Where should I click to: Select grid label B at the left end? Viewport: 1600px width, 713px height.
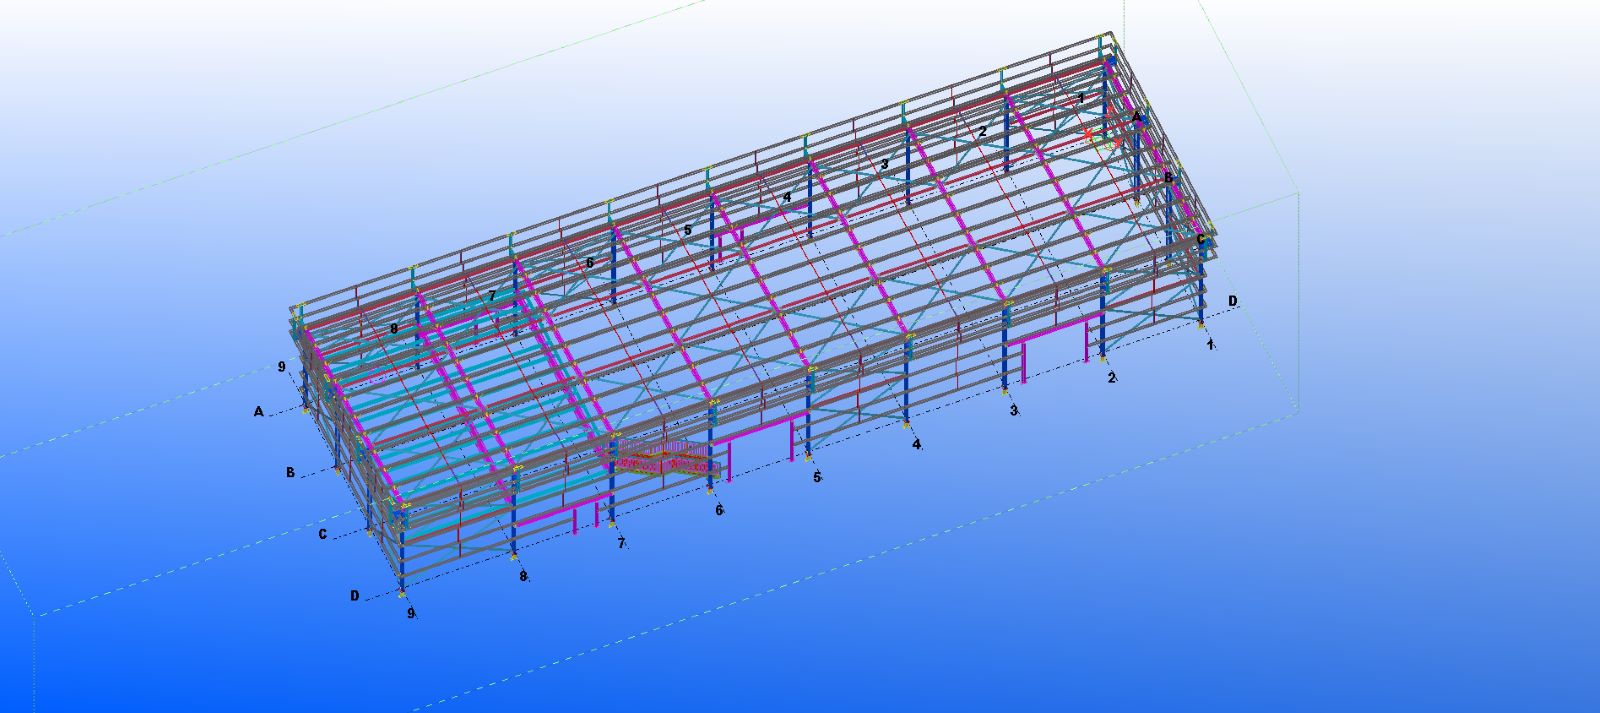[x=290, y=472]
